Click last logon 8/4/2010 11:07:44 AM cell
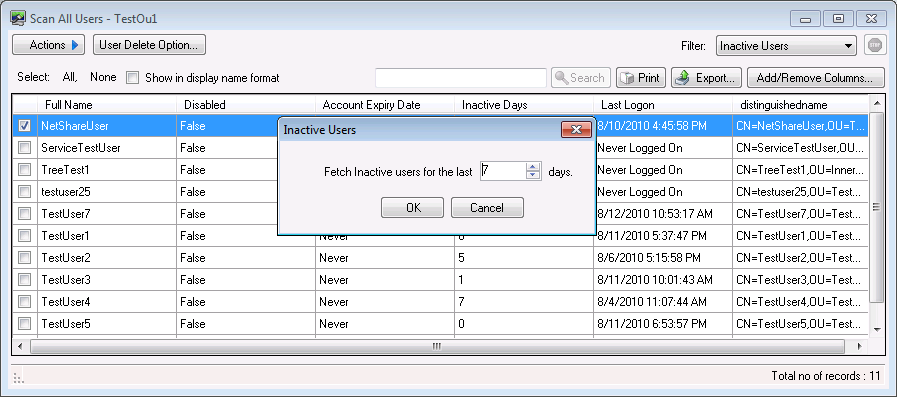 coord(663,302)
